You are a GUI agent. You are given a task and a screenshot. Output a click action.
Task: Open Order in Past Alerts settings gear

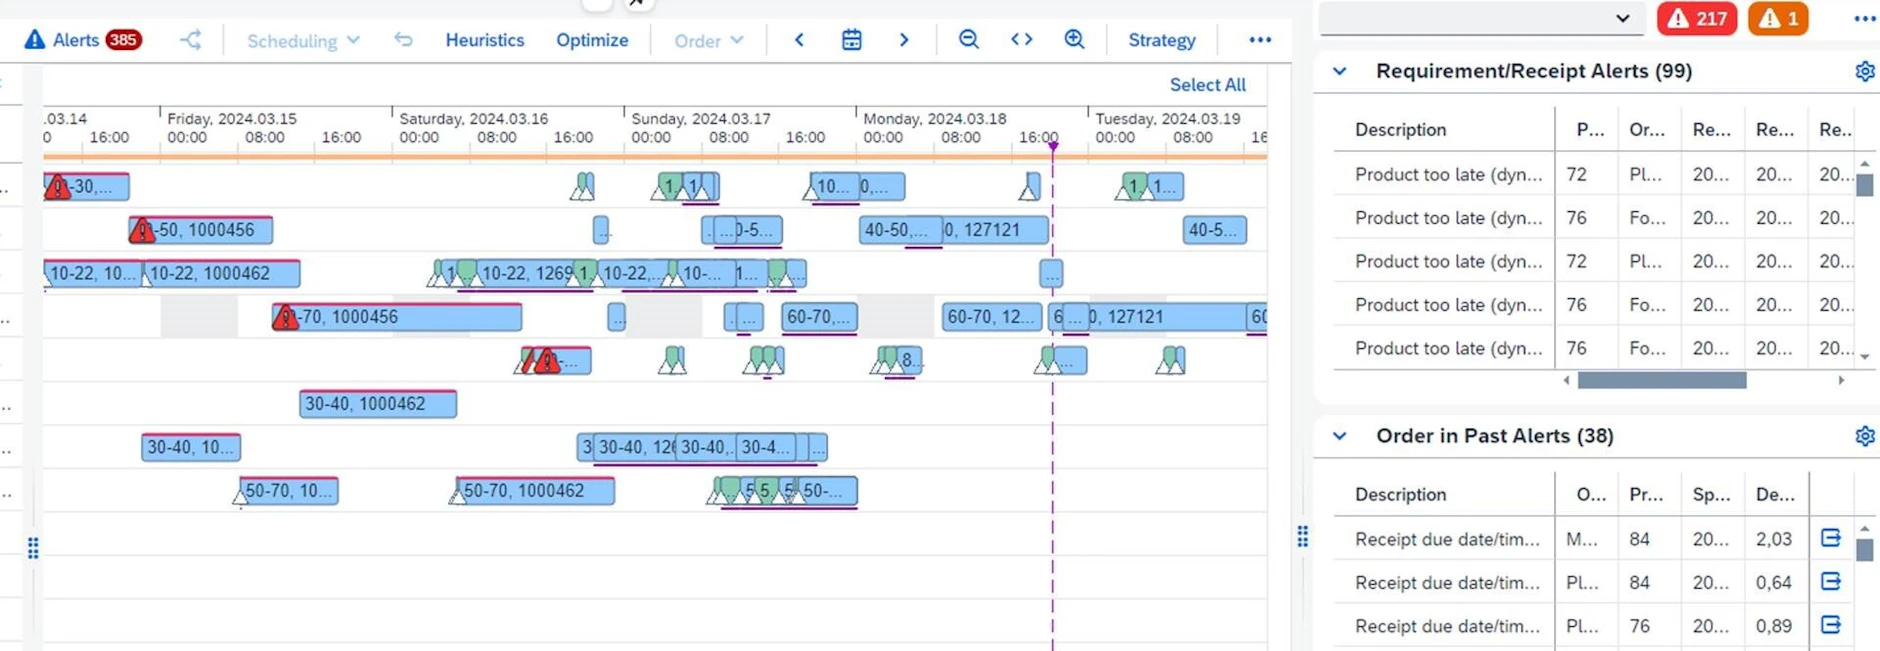pyautogui.click(x=1864, y=436)
